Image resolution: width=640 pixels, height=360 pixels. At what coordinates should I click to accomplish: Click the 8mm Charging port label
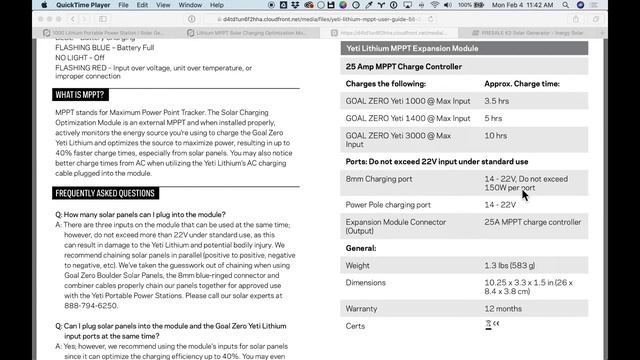[x=379, y=179]
